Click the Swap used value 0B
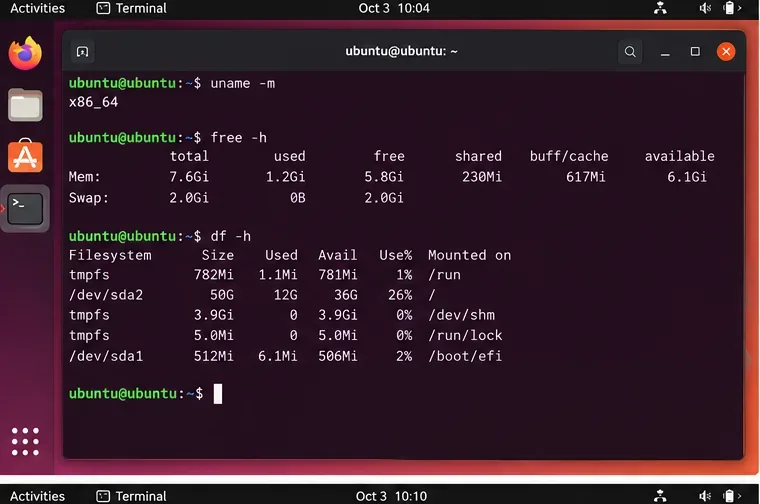This screenshot has width=760, height=504. click(x=298, y=198)
